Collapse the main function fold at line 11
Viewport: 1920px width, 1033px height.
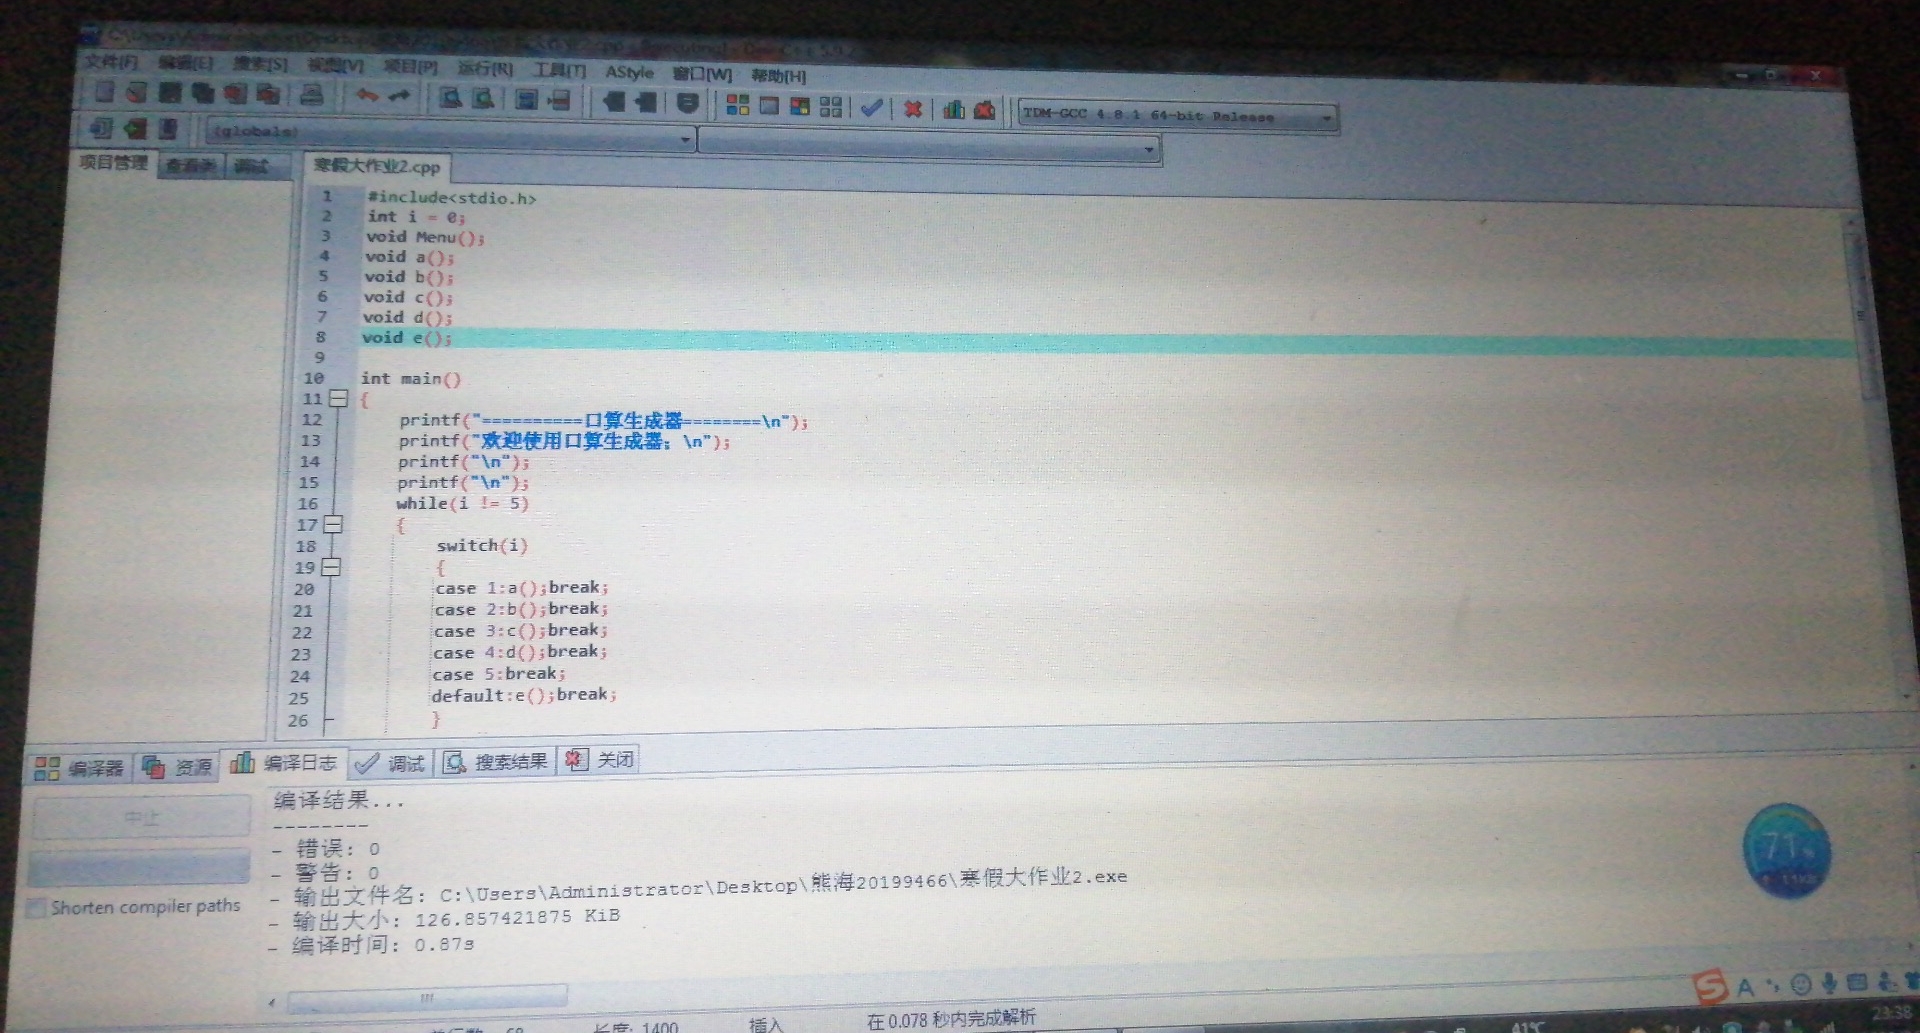339,399
